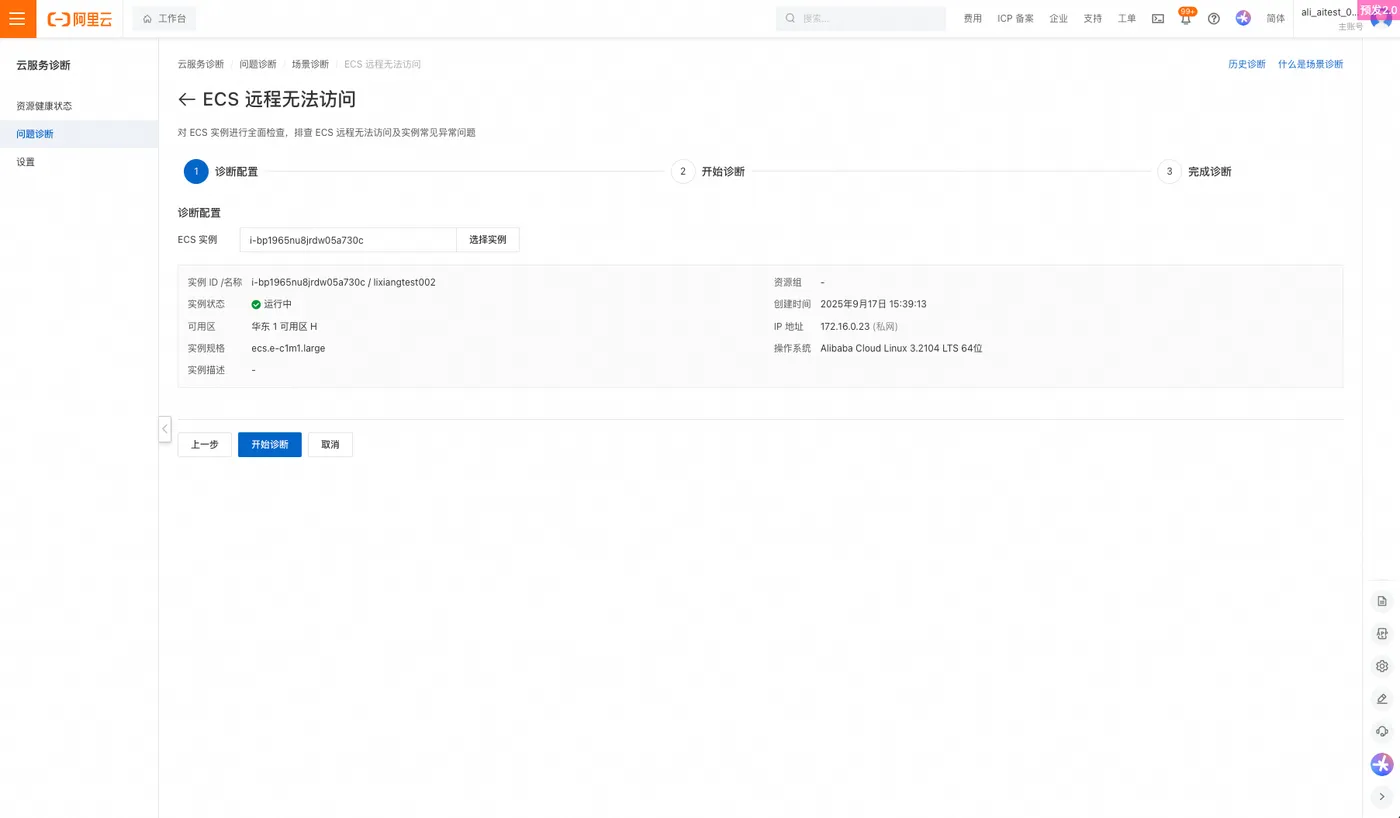Click 云服务诊断 sidebar title
Viewport: 1400px width, 818px height.
(43, 66)
